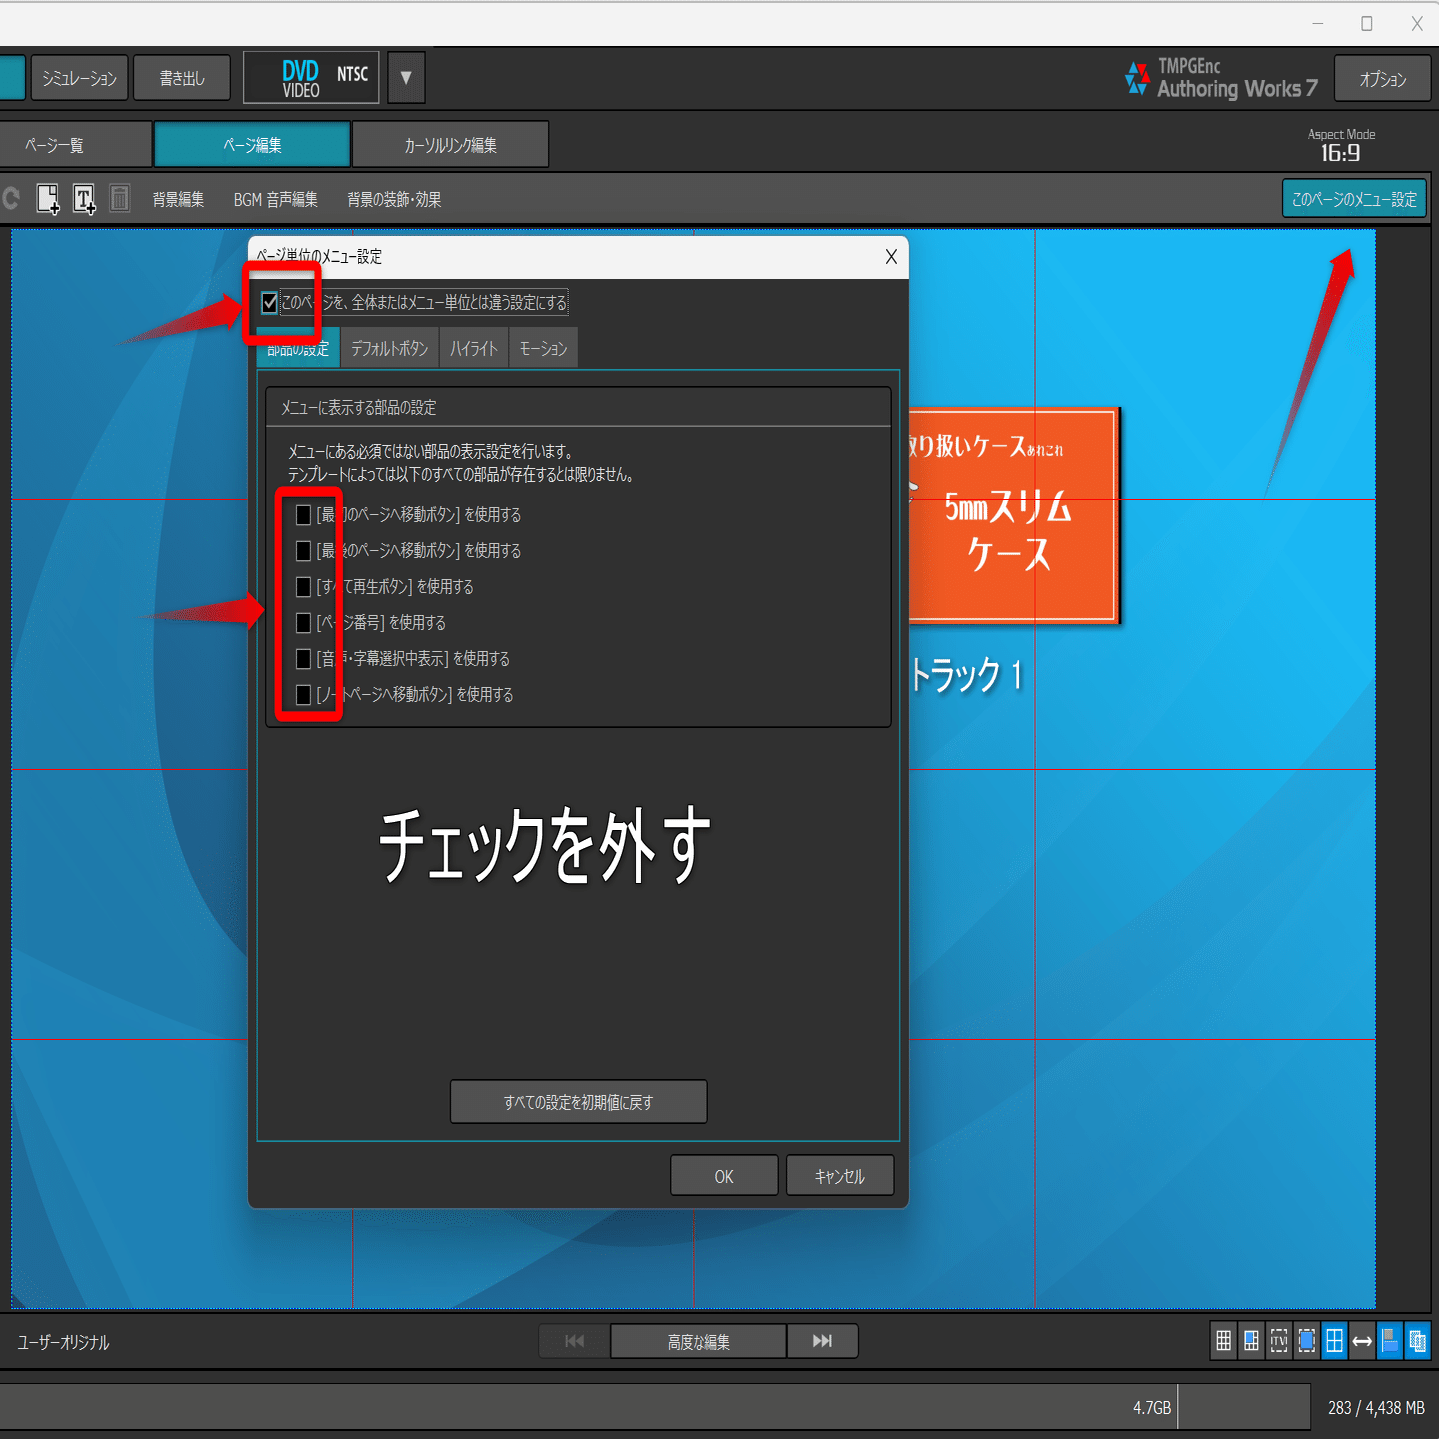Open the オプション button

(1383, 78)
